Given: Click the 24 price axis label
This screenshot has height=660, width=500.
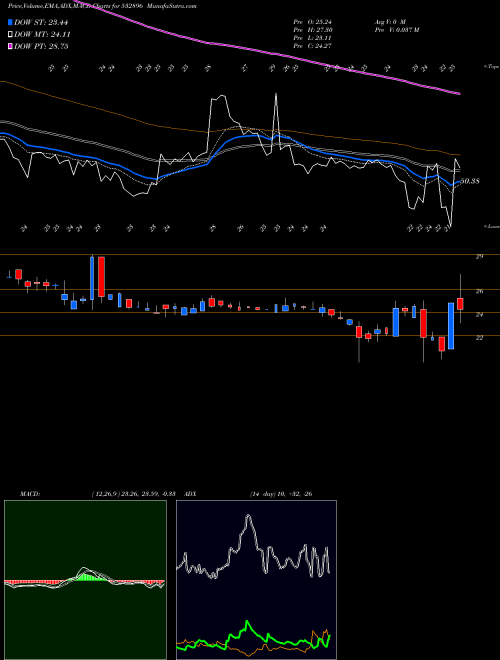Looking at the screenshot, I should click(479, 314).
